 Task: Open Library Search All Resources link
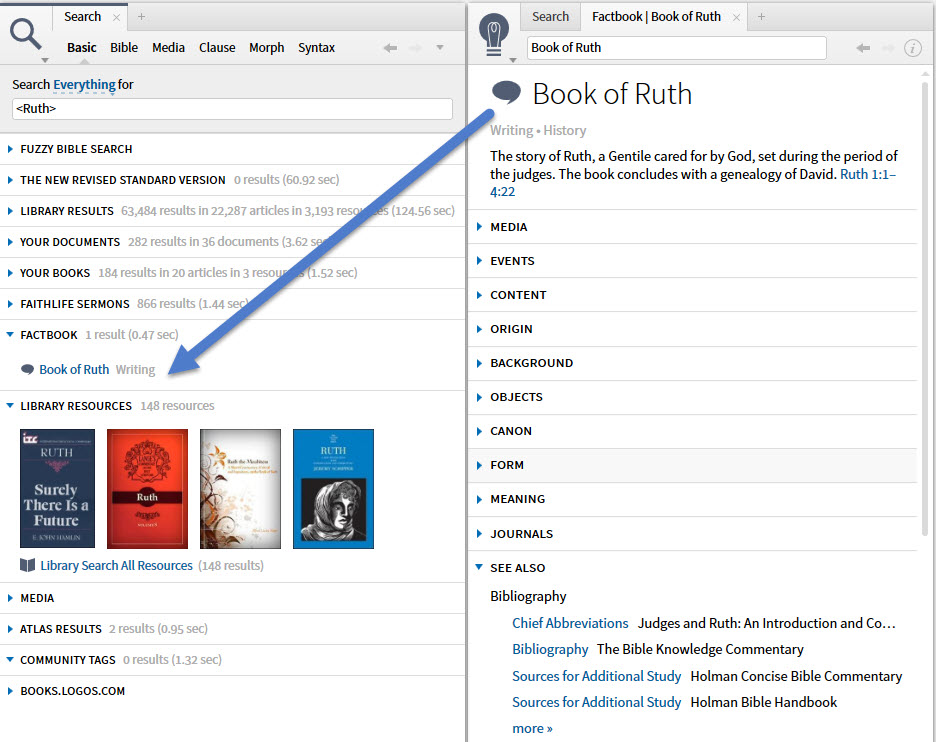point(116,565)
